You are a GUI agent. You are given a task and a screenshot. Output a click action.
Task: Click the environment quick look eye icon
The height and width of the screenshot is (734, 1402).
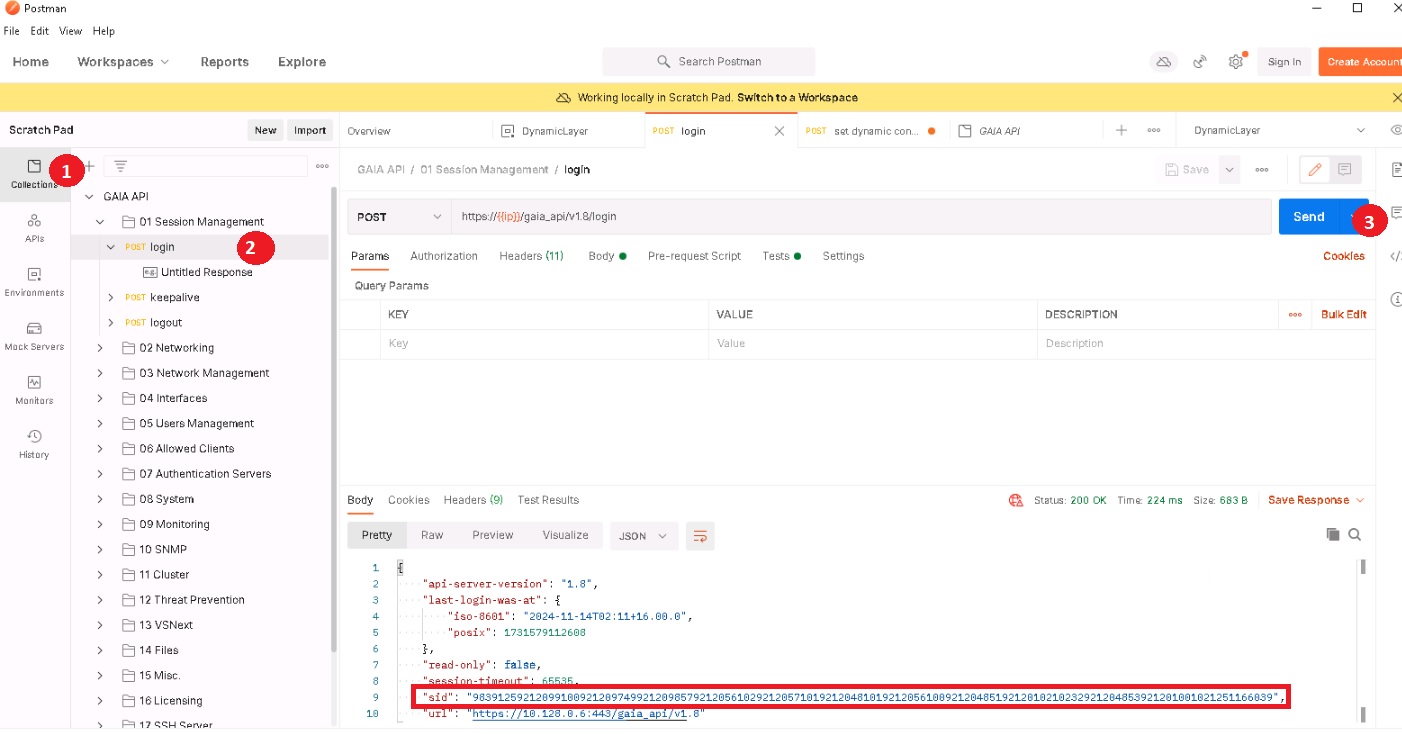tap(1396, 131)
